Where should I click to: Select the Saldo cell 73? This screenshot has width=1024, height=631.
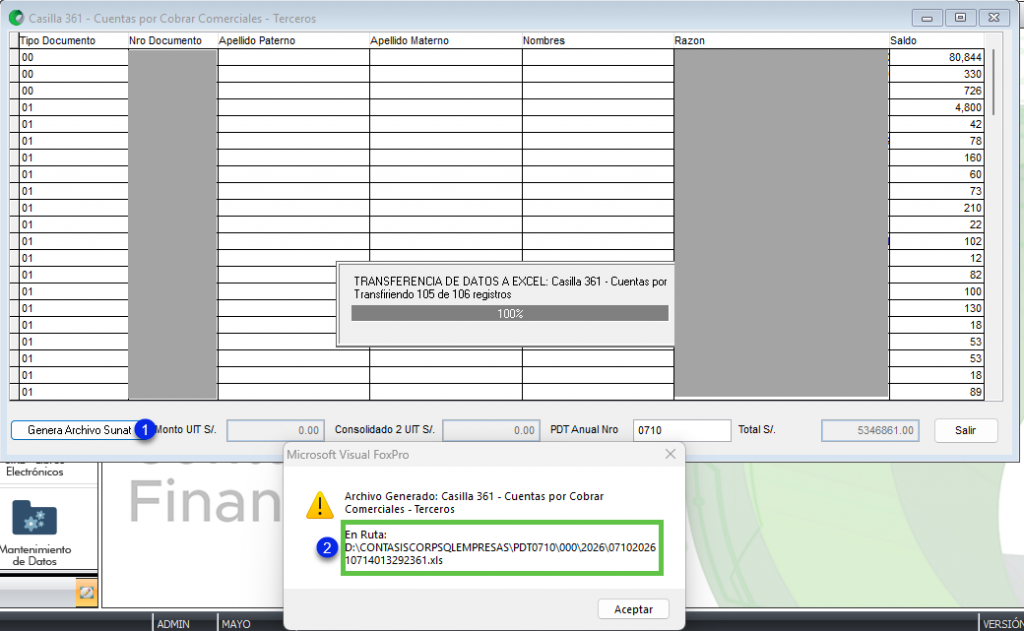936,191
